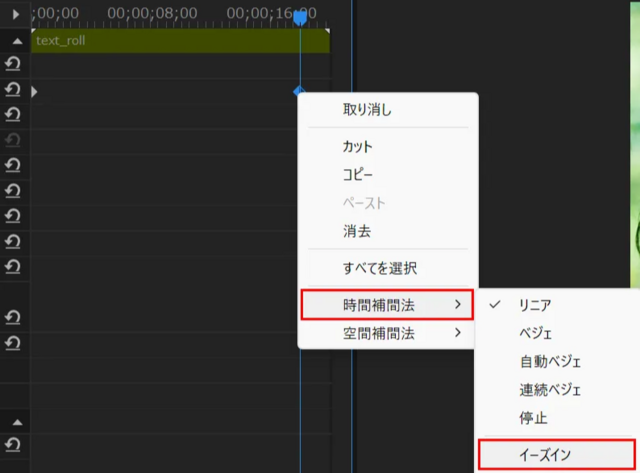Viewport: 640px width, 473px height.
Task: Collapse the arrow beside the text_roll clip
Action: tap(17, 41)
